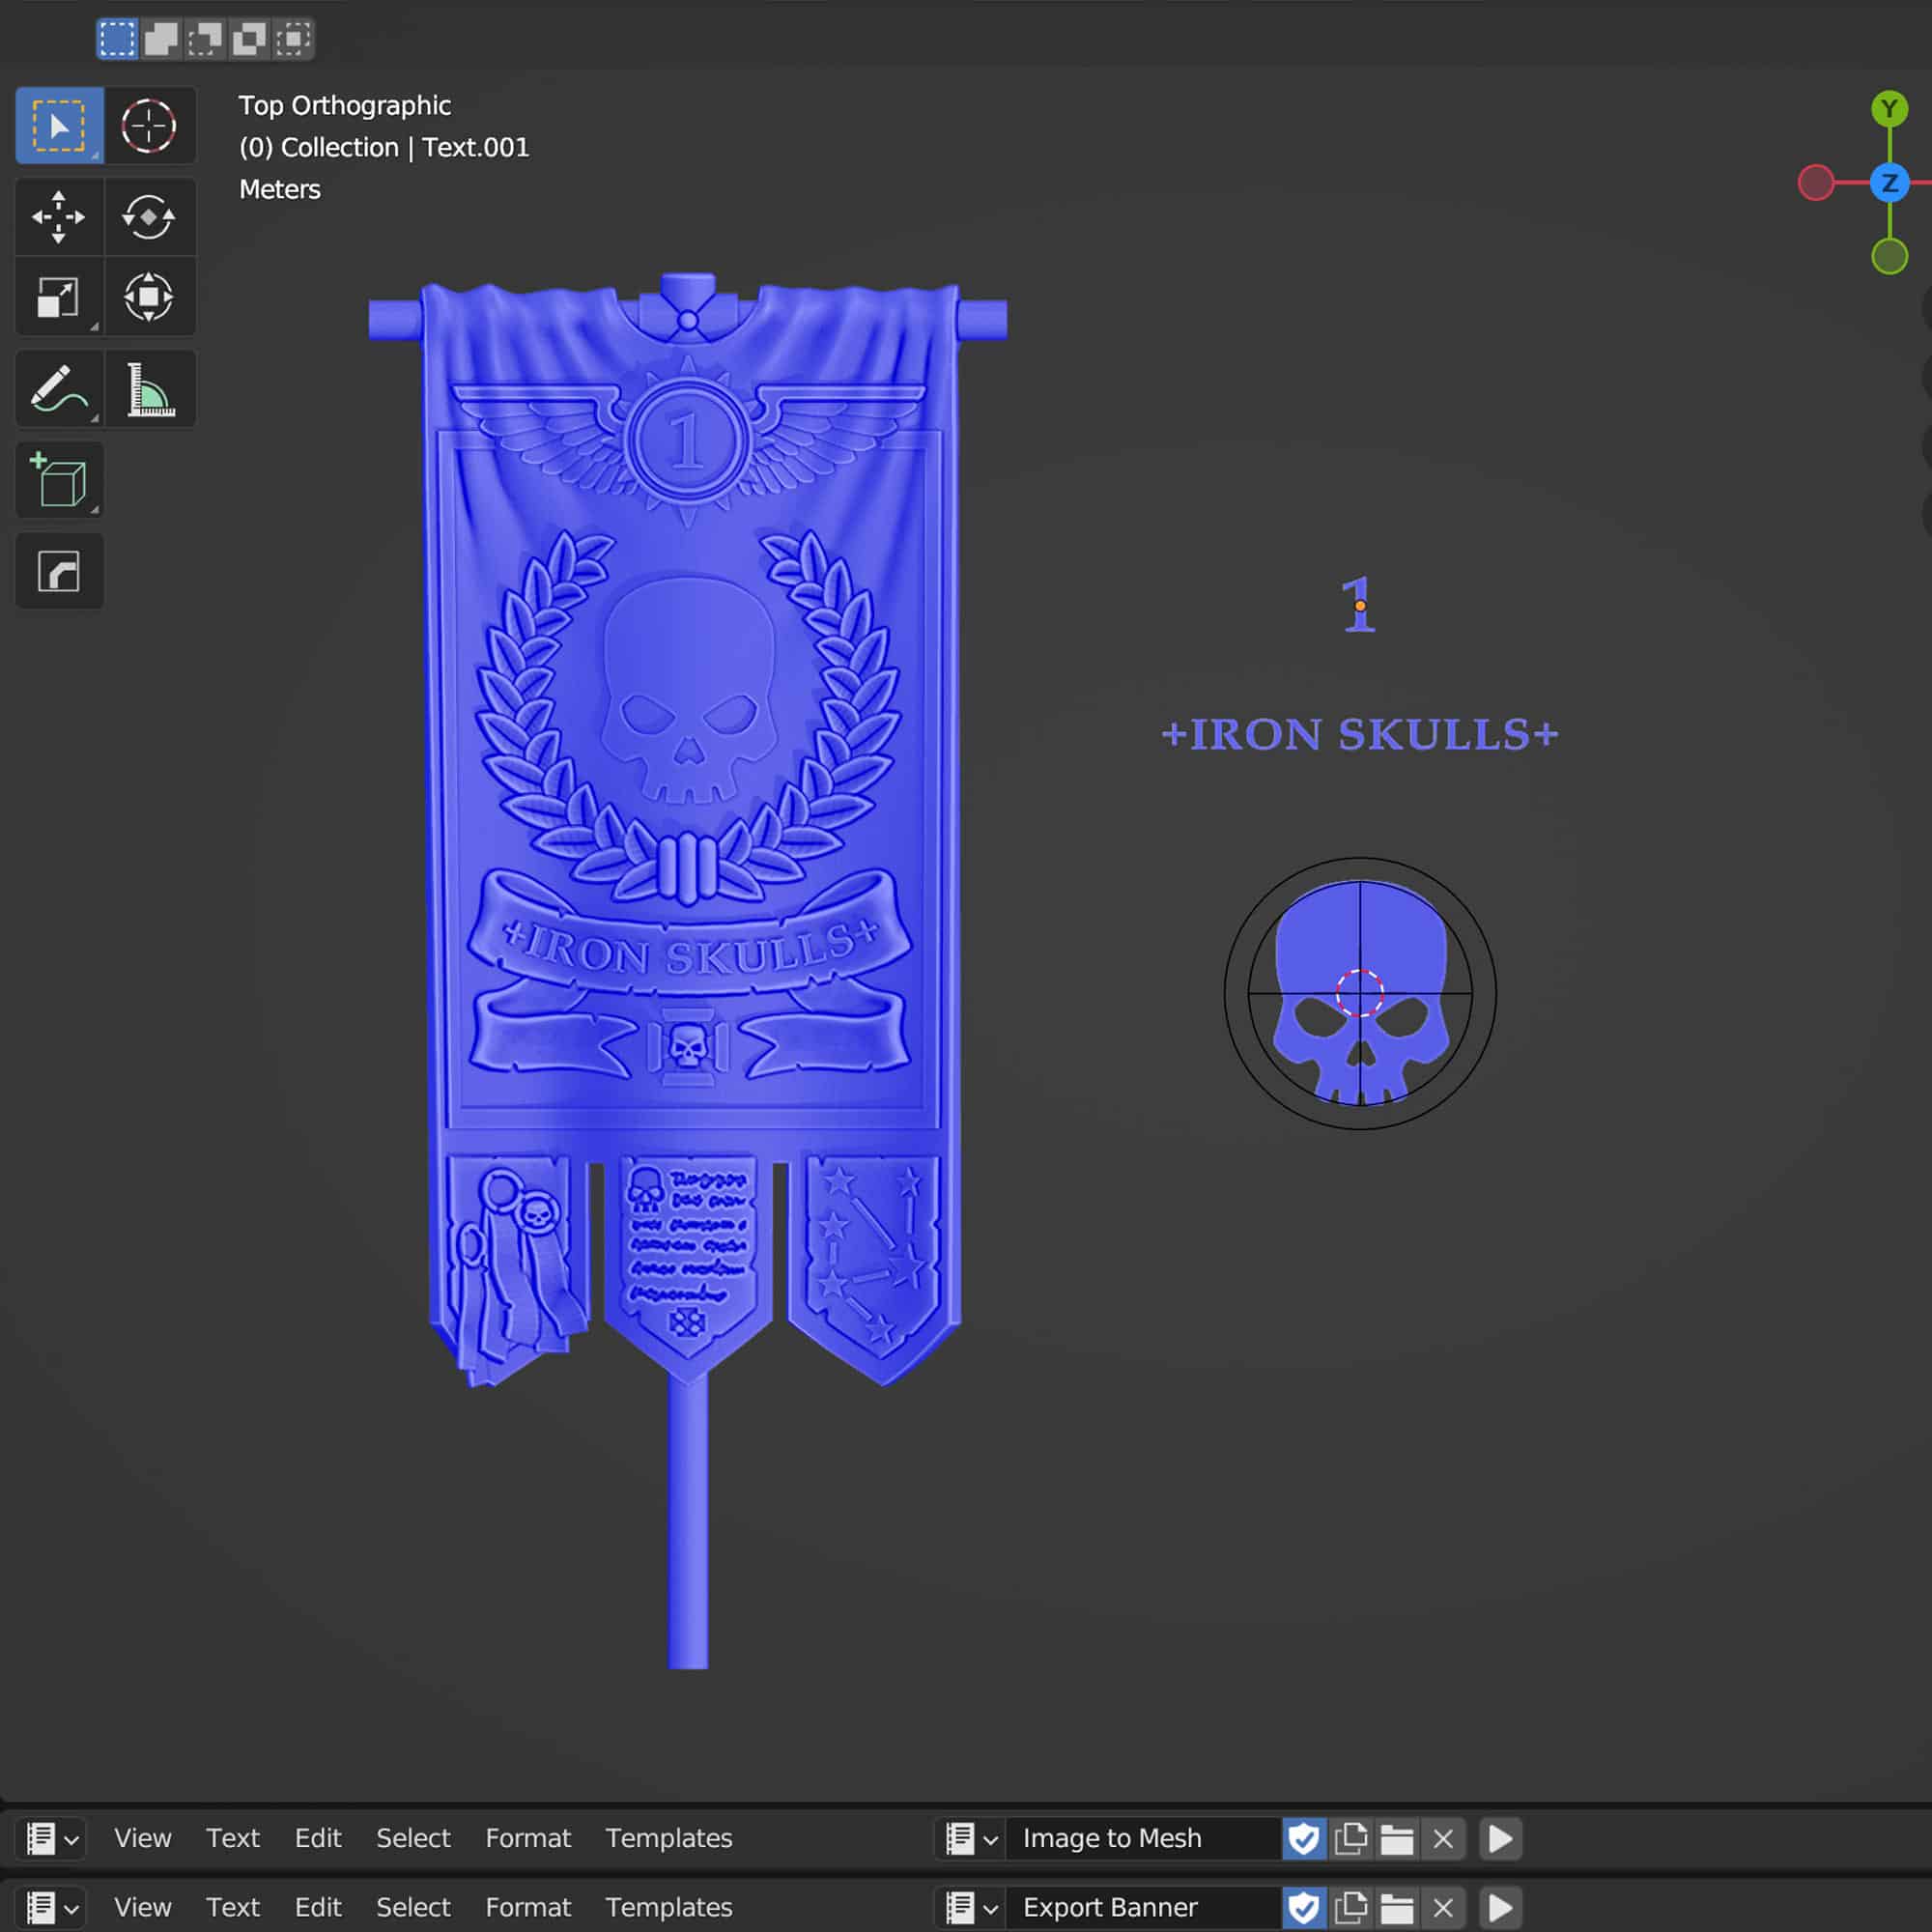Select the Scale tool
Viewport: 1932px width, 1932px height.
coord(59,297)
